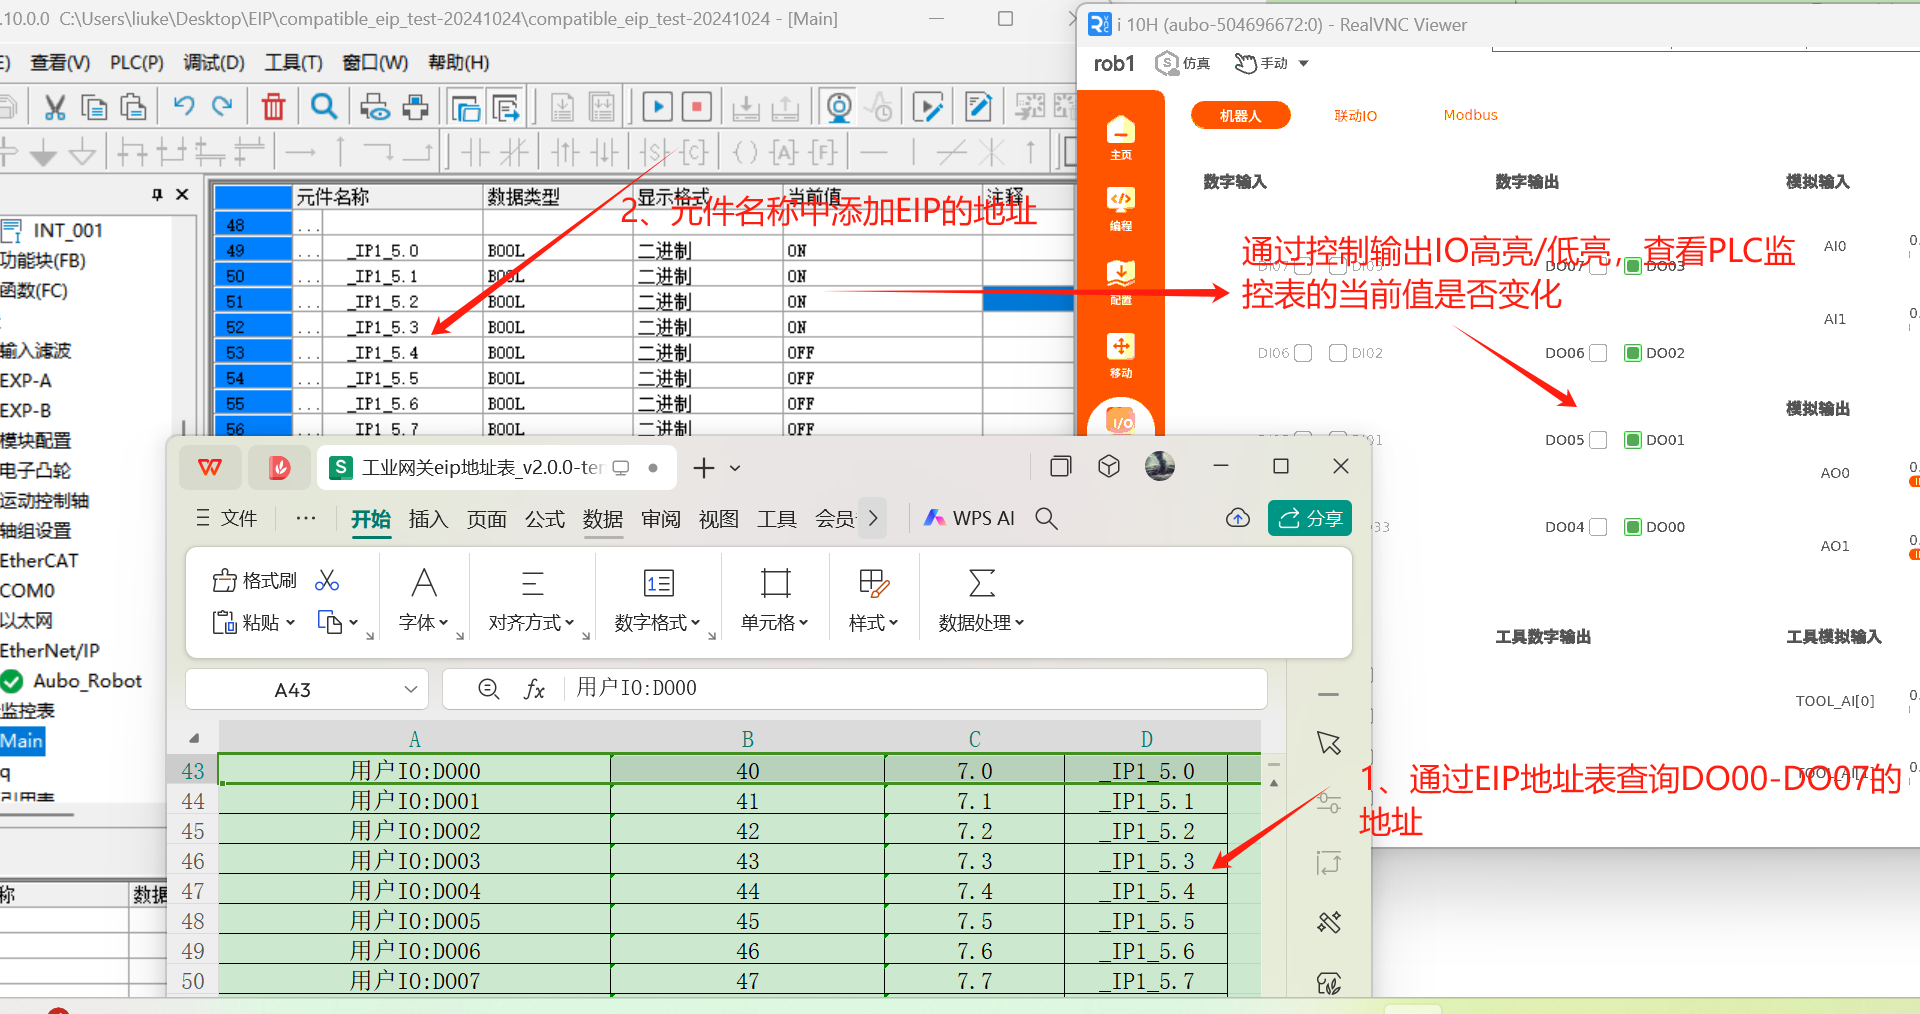Click the Cut scissors icon in PLC toolbar
The height and width of the screenshot is (1014, 1920).
[55, 107]
